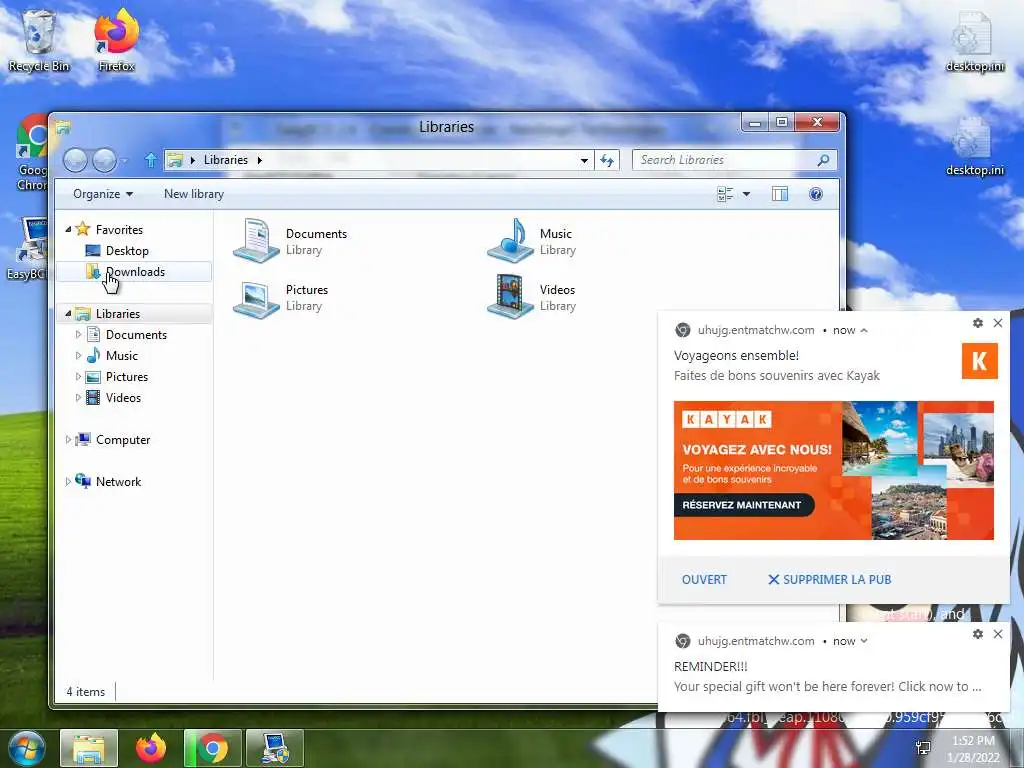Image resolution: width=1024 pixels, height=768 pixels.
Task: Select Desktop under Favorites
Action: 127,251
